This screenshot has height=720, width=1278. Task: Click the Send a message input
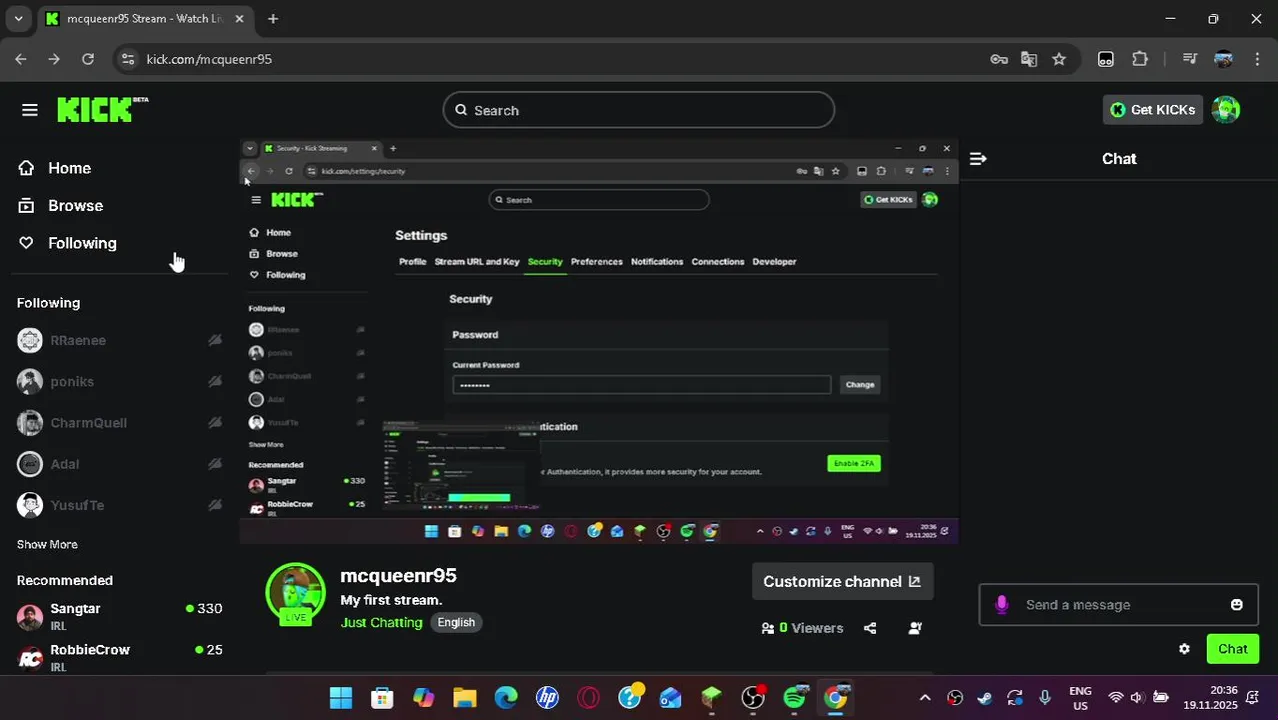(1118, 605)
